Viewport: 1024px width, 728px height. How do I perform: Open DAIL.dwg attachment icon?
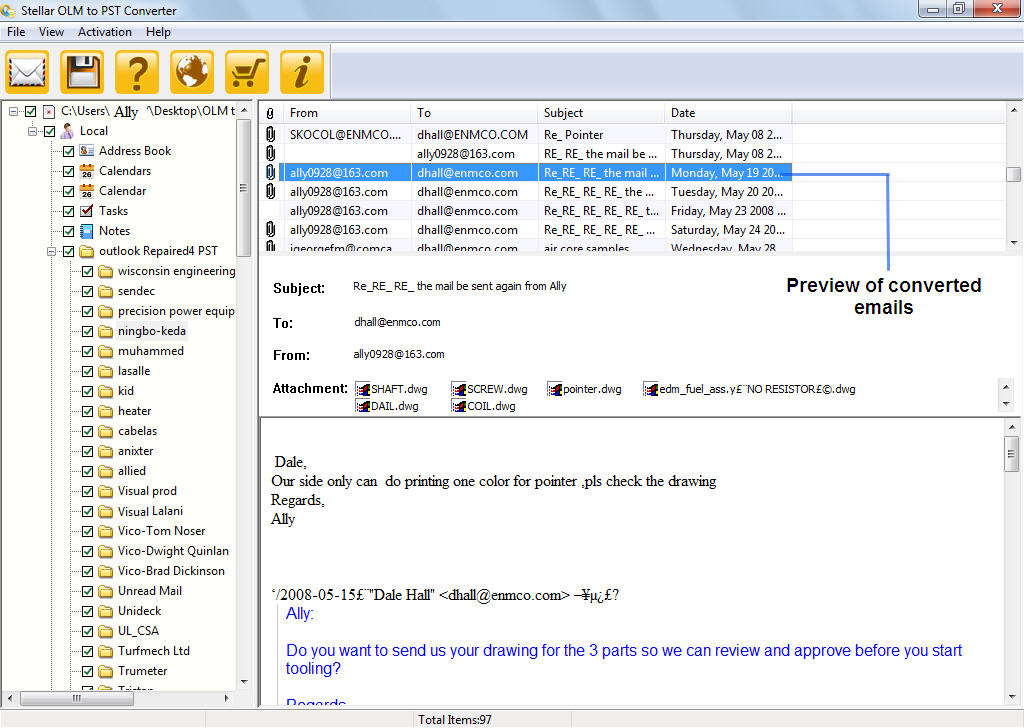pos(362,406)
